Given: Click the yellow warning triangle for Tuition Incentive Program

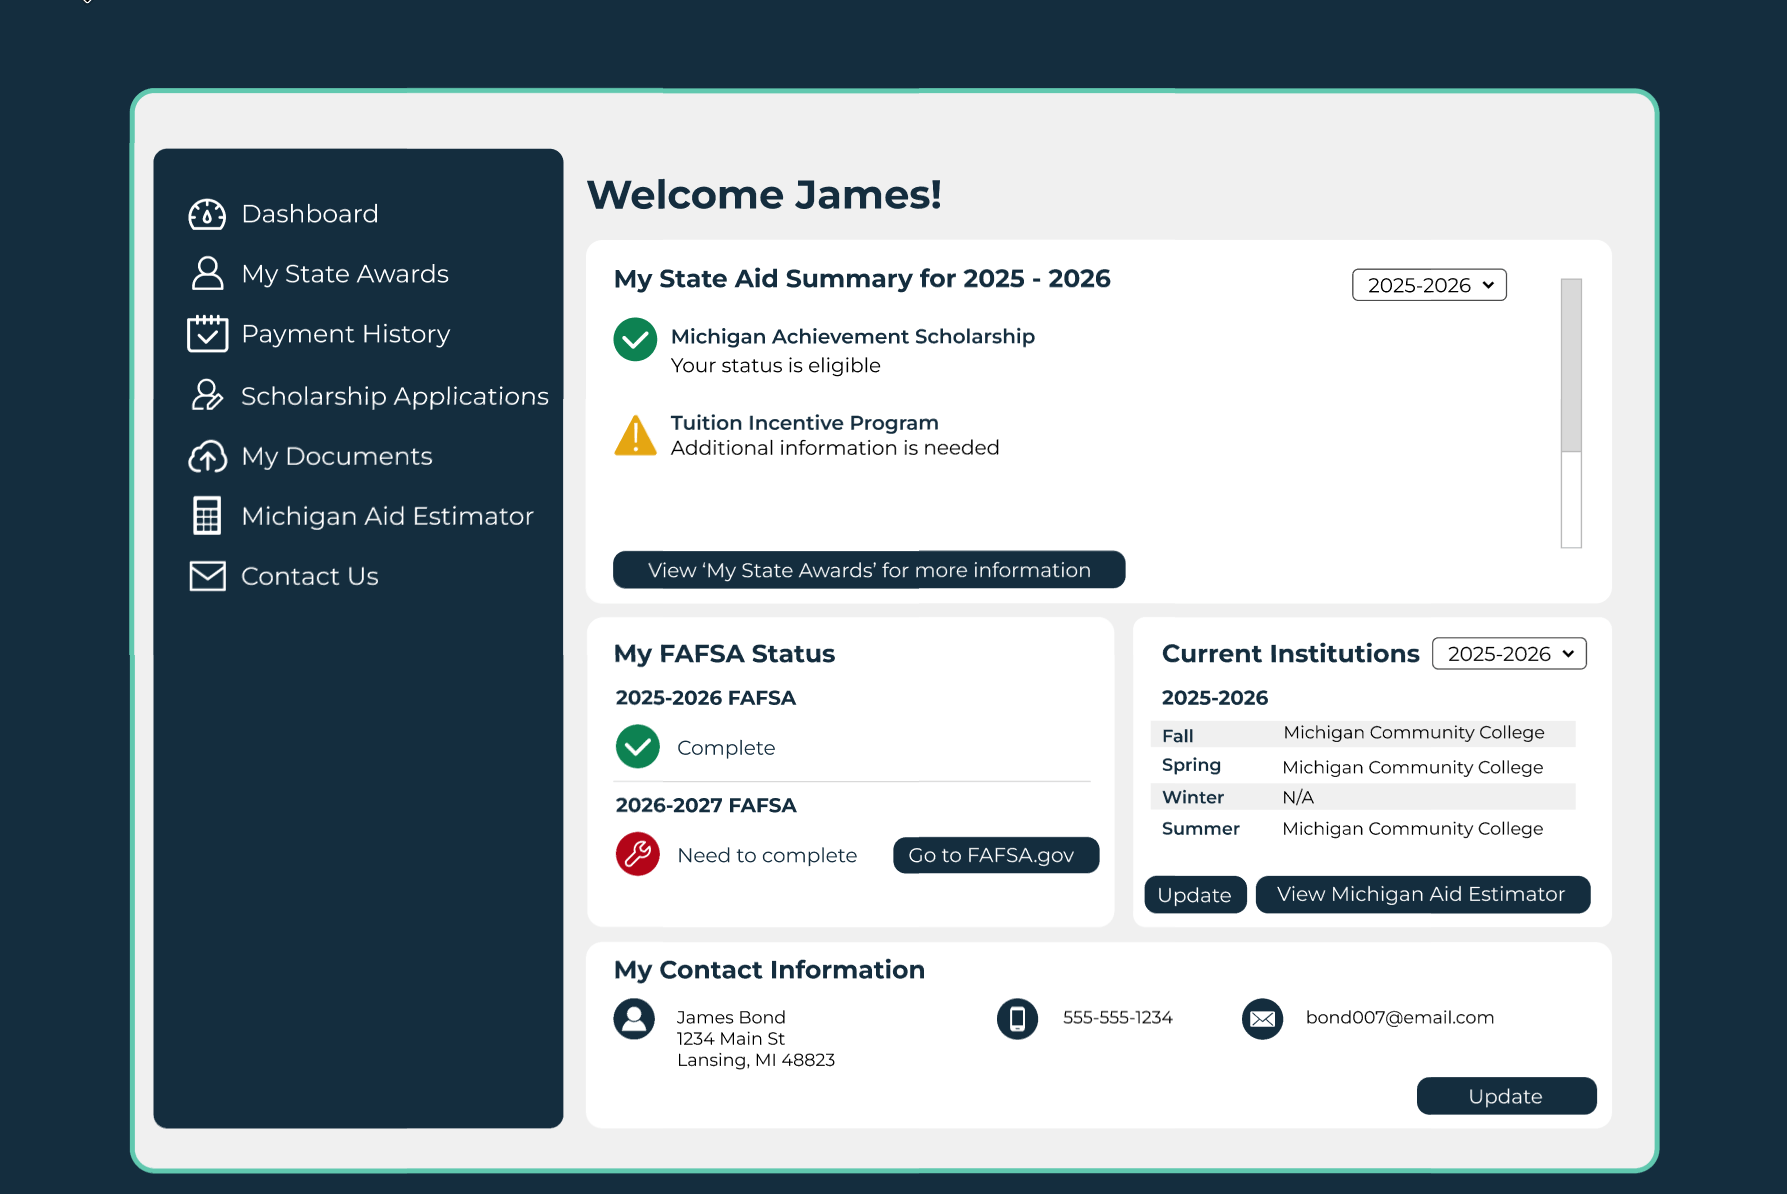Looking at the screenshot, I should click(x=635, y=435).
